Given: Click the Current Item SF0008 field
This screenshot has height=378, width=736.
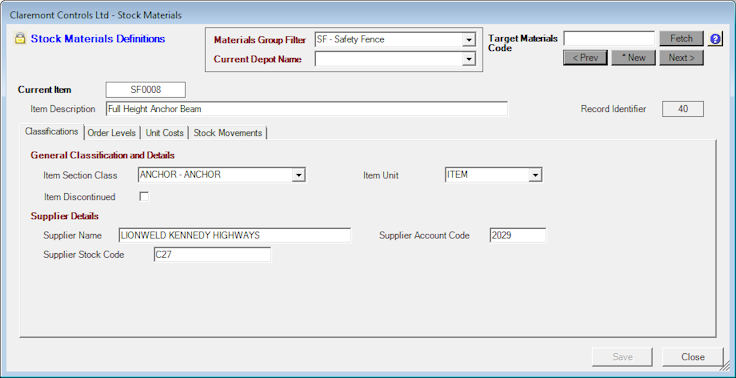Looking at the screenshot, I should pyautogui.click(x=146, y=90).
